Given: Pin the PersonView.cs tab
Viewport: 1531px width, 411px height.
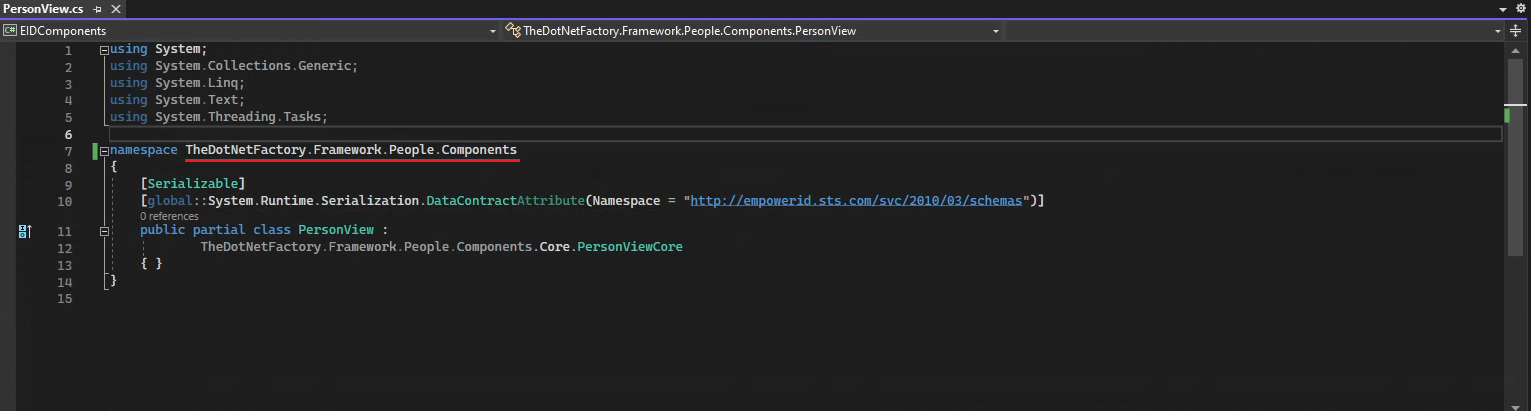Looking at the screenshot, I should pyautogui.click(x=97, y=9).
